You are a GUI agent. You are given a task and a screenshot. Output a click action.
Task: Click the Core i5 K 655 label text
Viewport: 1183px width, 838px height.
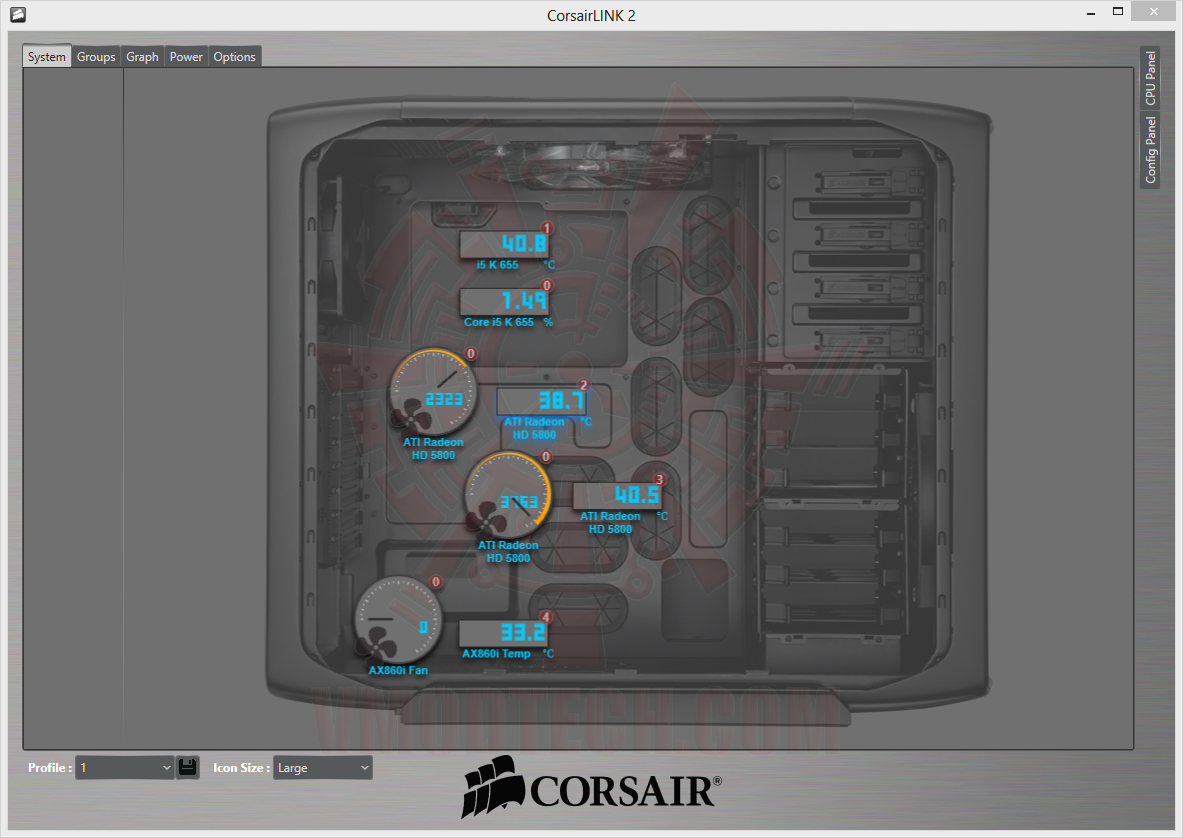coord(499,322)
